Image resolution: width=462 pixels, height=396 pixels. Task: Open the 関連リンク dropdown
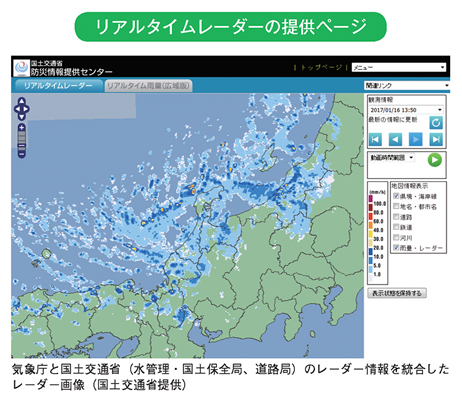click(x=407, y=86)
